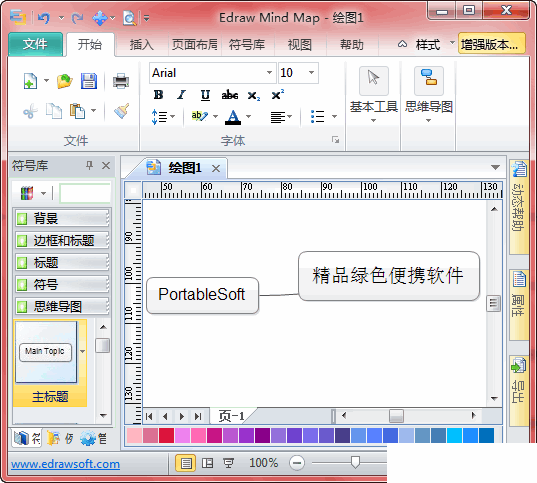
Task: Expand the 背景 Background library category
Action: [x=62, y=218]
